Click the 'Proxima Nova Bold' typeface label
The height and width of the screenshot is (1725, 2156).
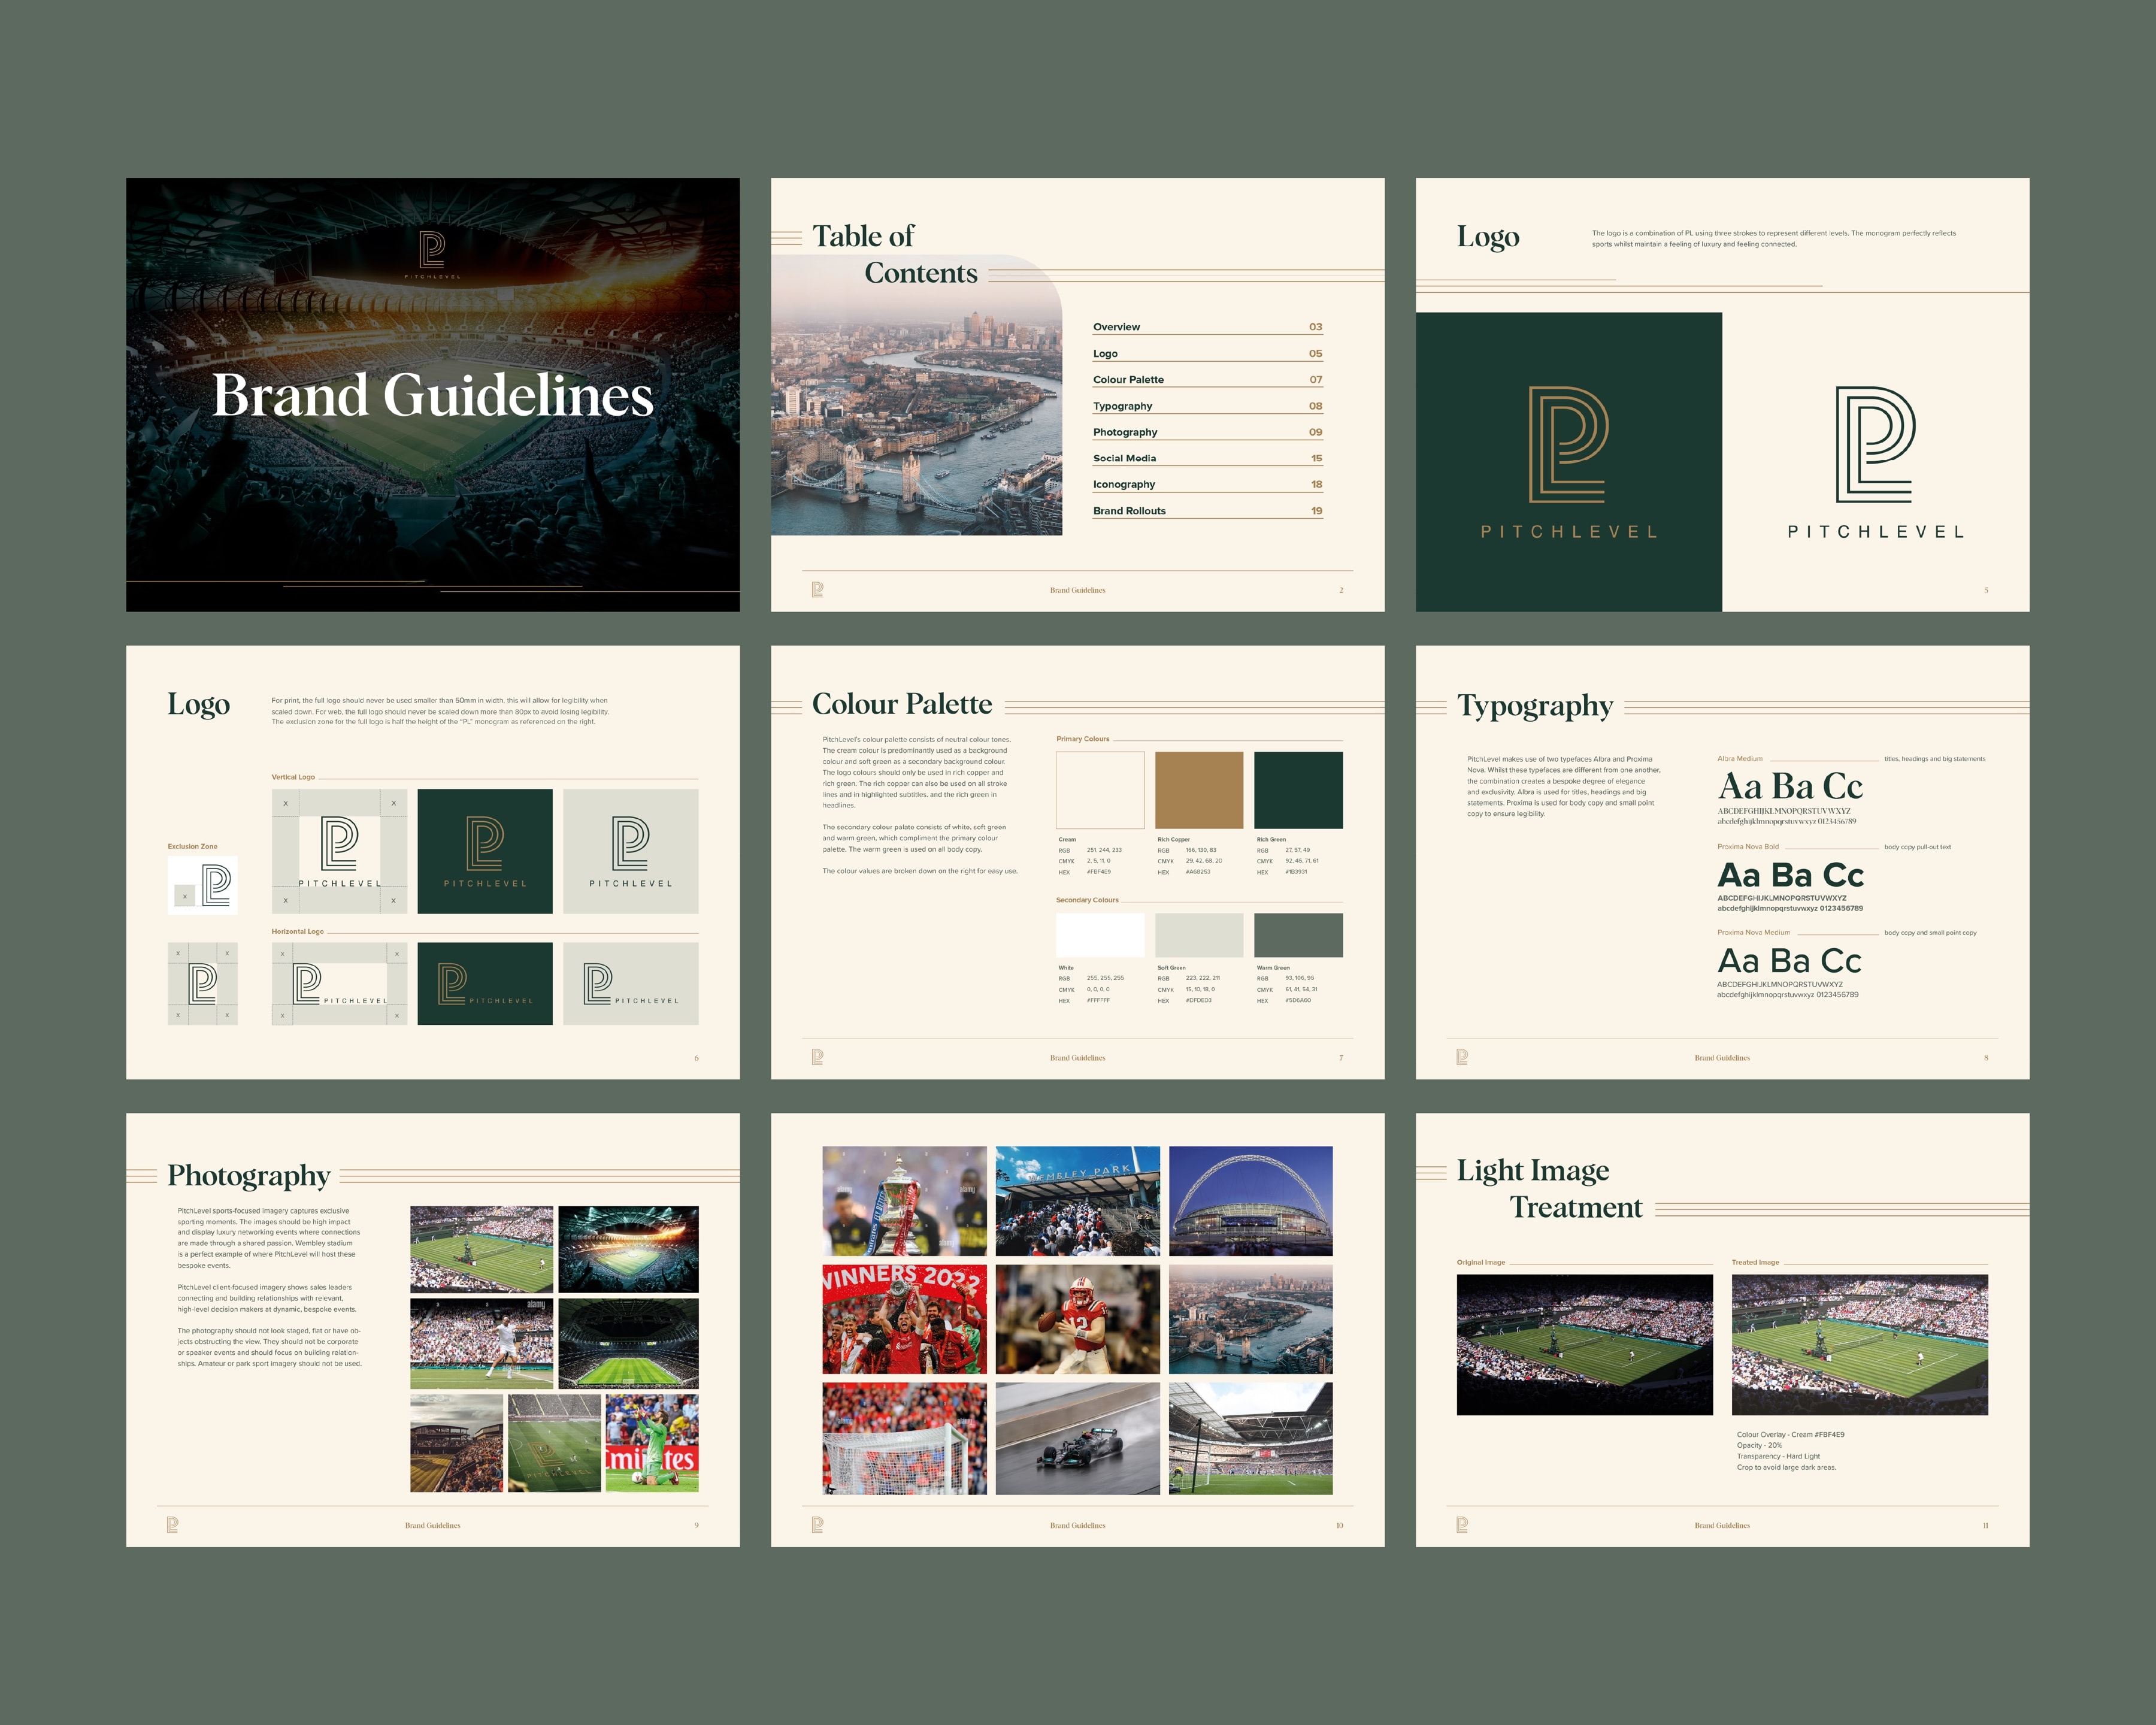(1748, 847)
